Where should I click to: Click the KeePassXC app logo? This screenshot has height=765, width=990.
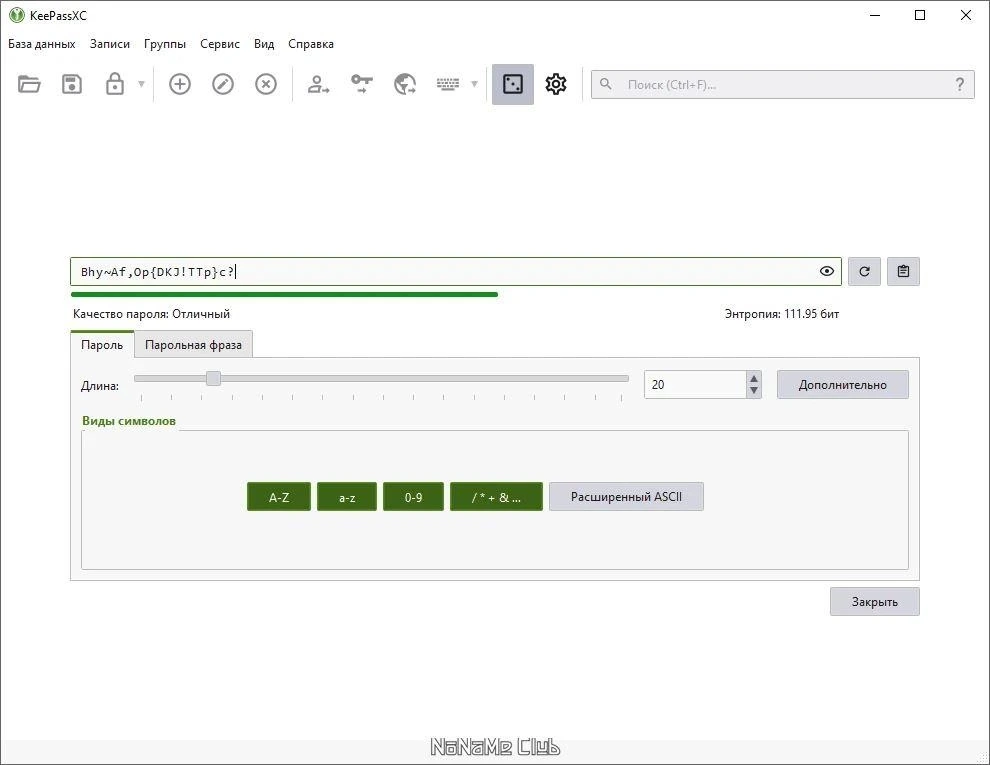click(16, 15)
